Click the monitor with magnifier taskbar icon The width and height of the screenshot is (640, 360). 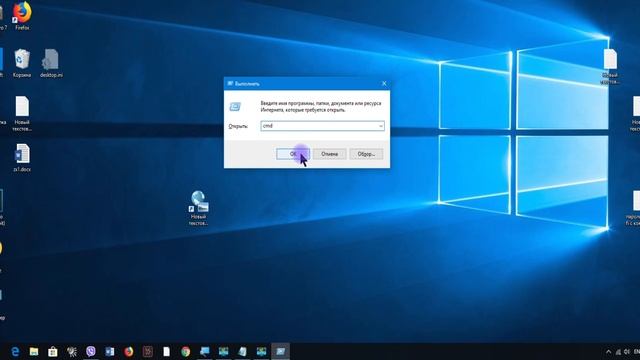[x=204, y=351]
